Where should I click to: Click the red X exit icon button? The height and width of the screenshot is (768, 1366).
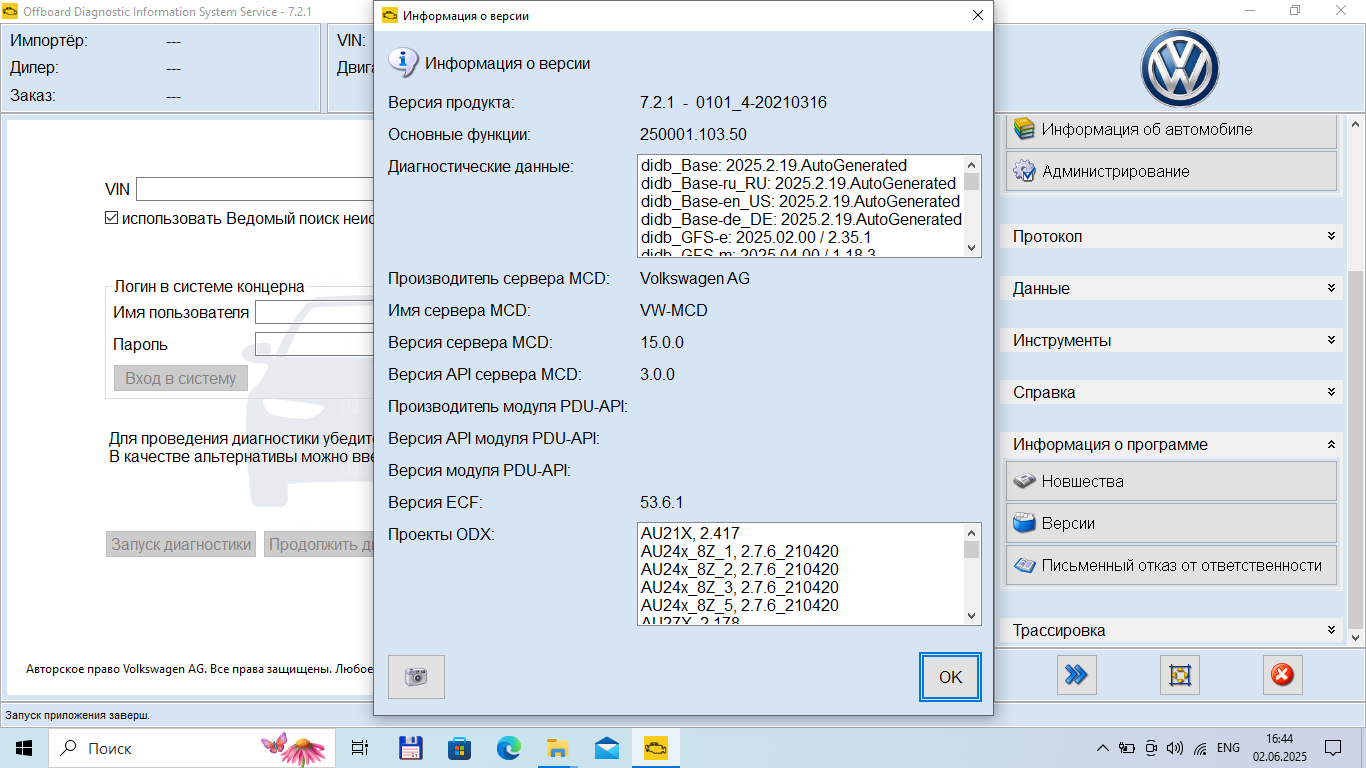click(1282, 675)
